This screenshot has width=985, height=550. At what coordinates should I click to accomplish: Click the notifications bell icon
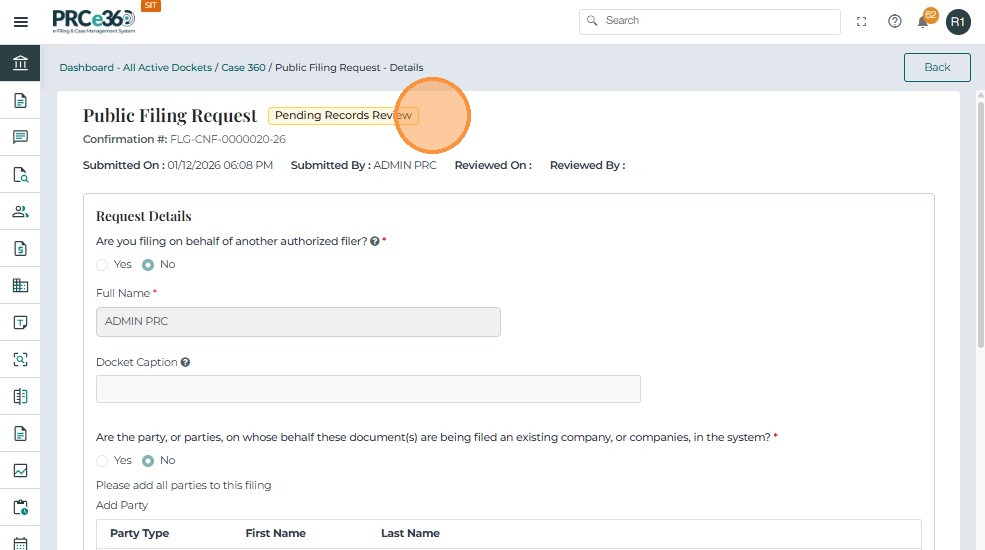click(x=923, y=21)
